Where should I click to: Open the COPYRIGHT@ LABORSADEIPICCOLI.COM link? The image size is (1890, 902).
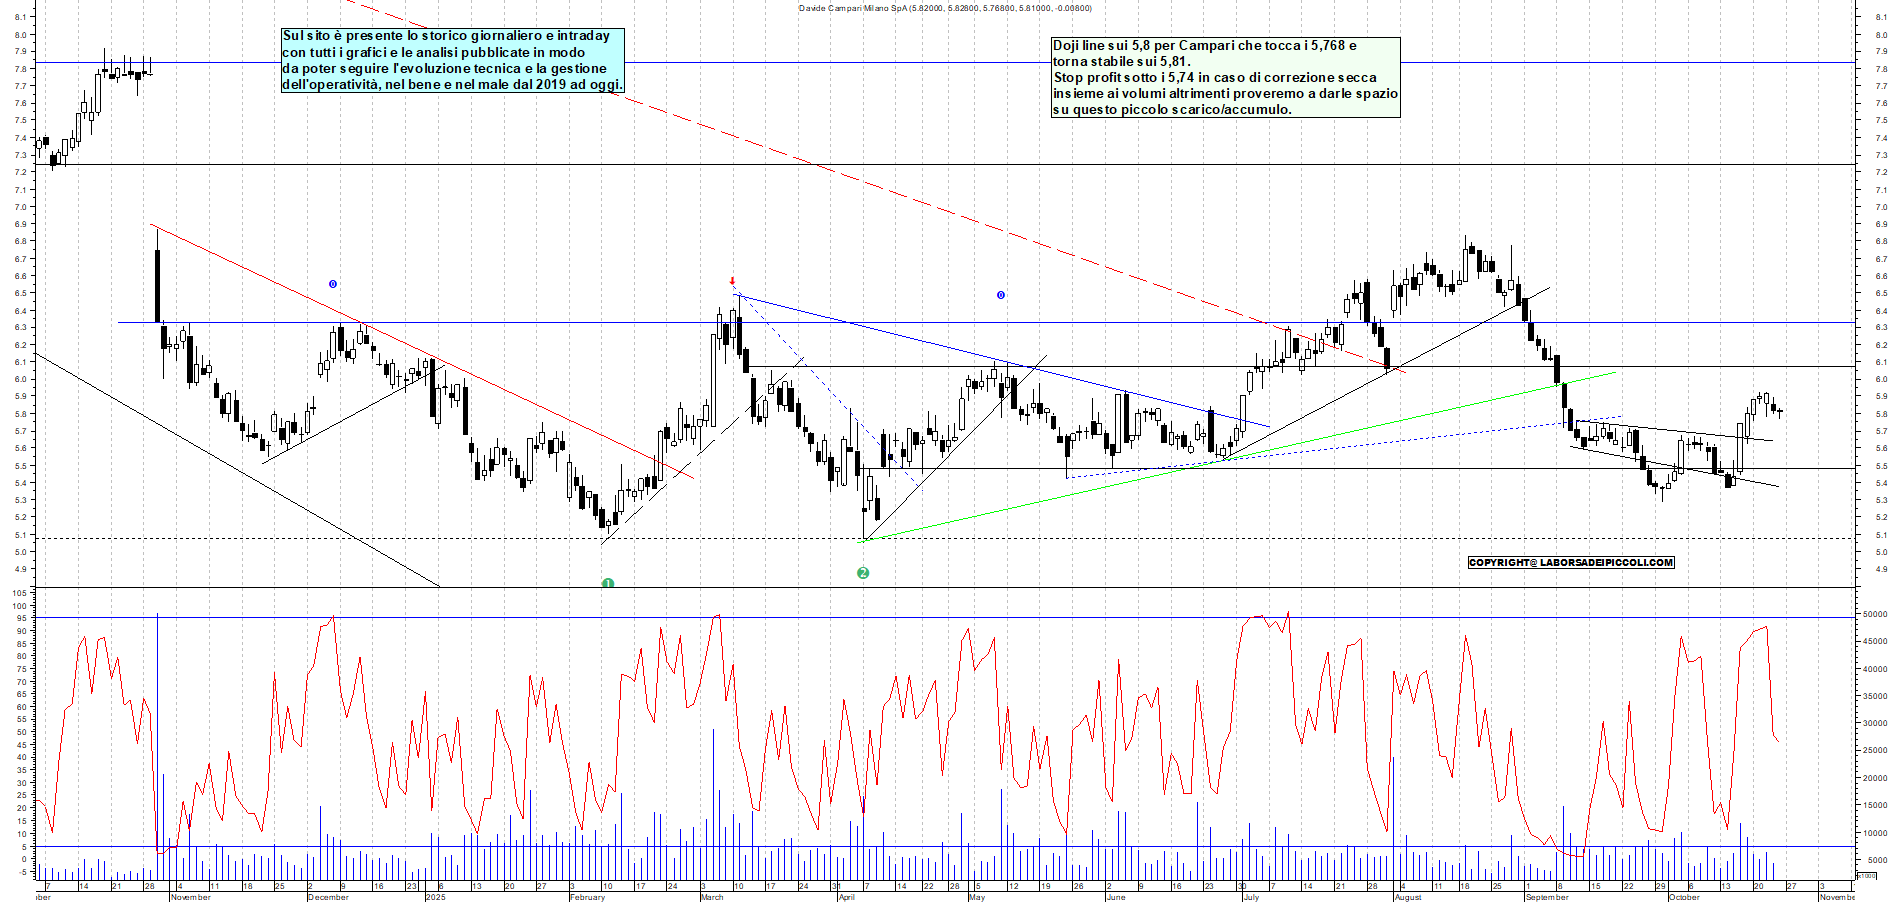pos(1570,563)
